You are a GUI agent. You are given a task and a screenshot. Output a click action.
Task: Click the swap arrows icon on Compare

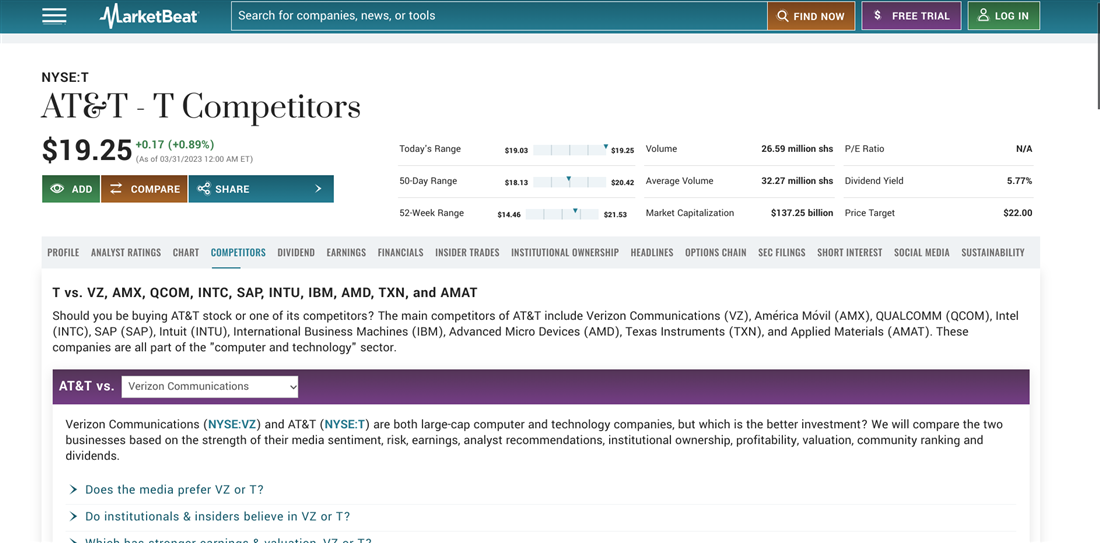click(116, 189)
